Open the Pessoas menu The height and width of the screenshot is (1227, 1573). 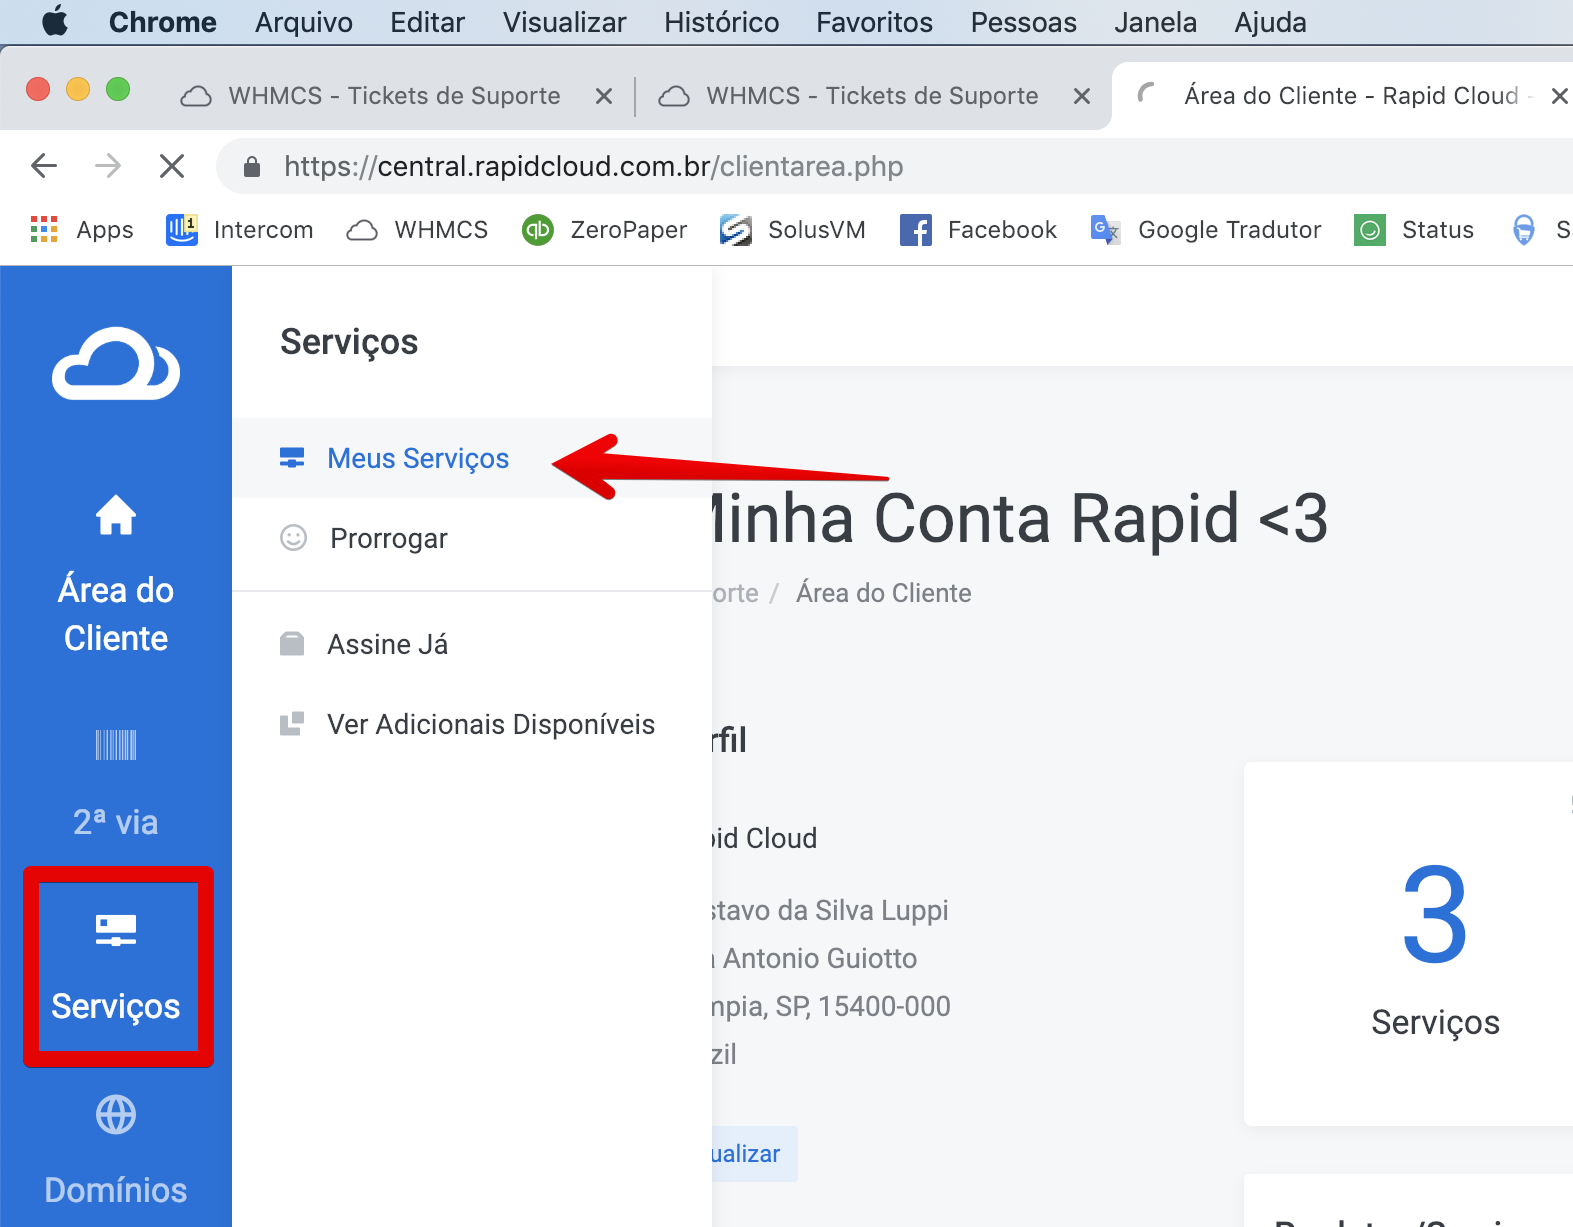[1024, 22]
